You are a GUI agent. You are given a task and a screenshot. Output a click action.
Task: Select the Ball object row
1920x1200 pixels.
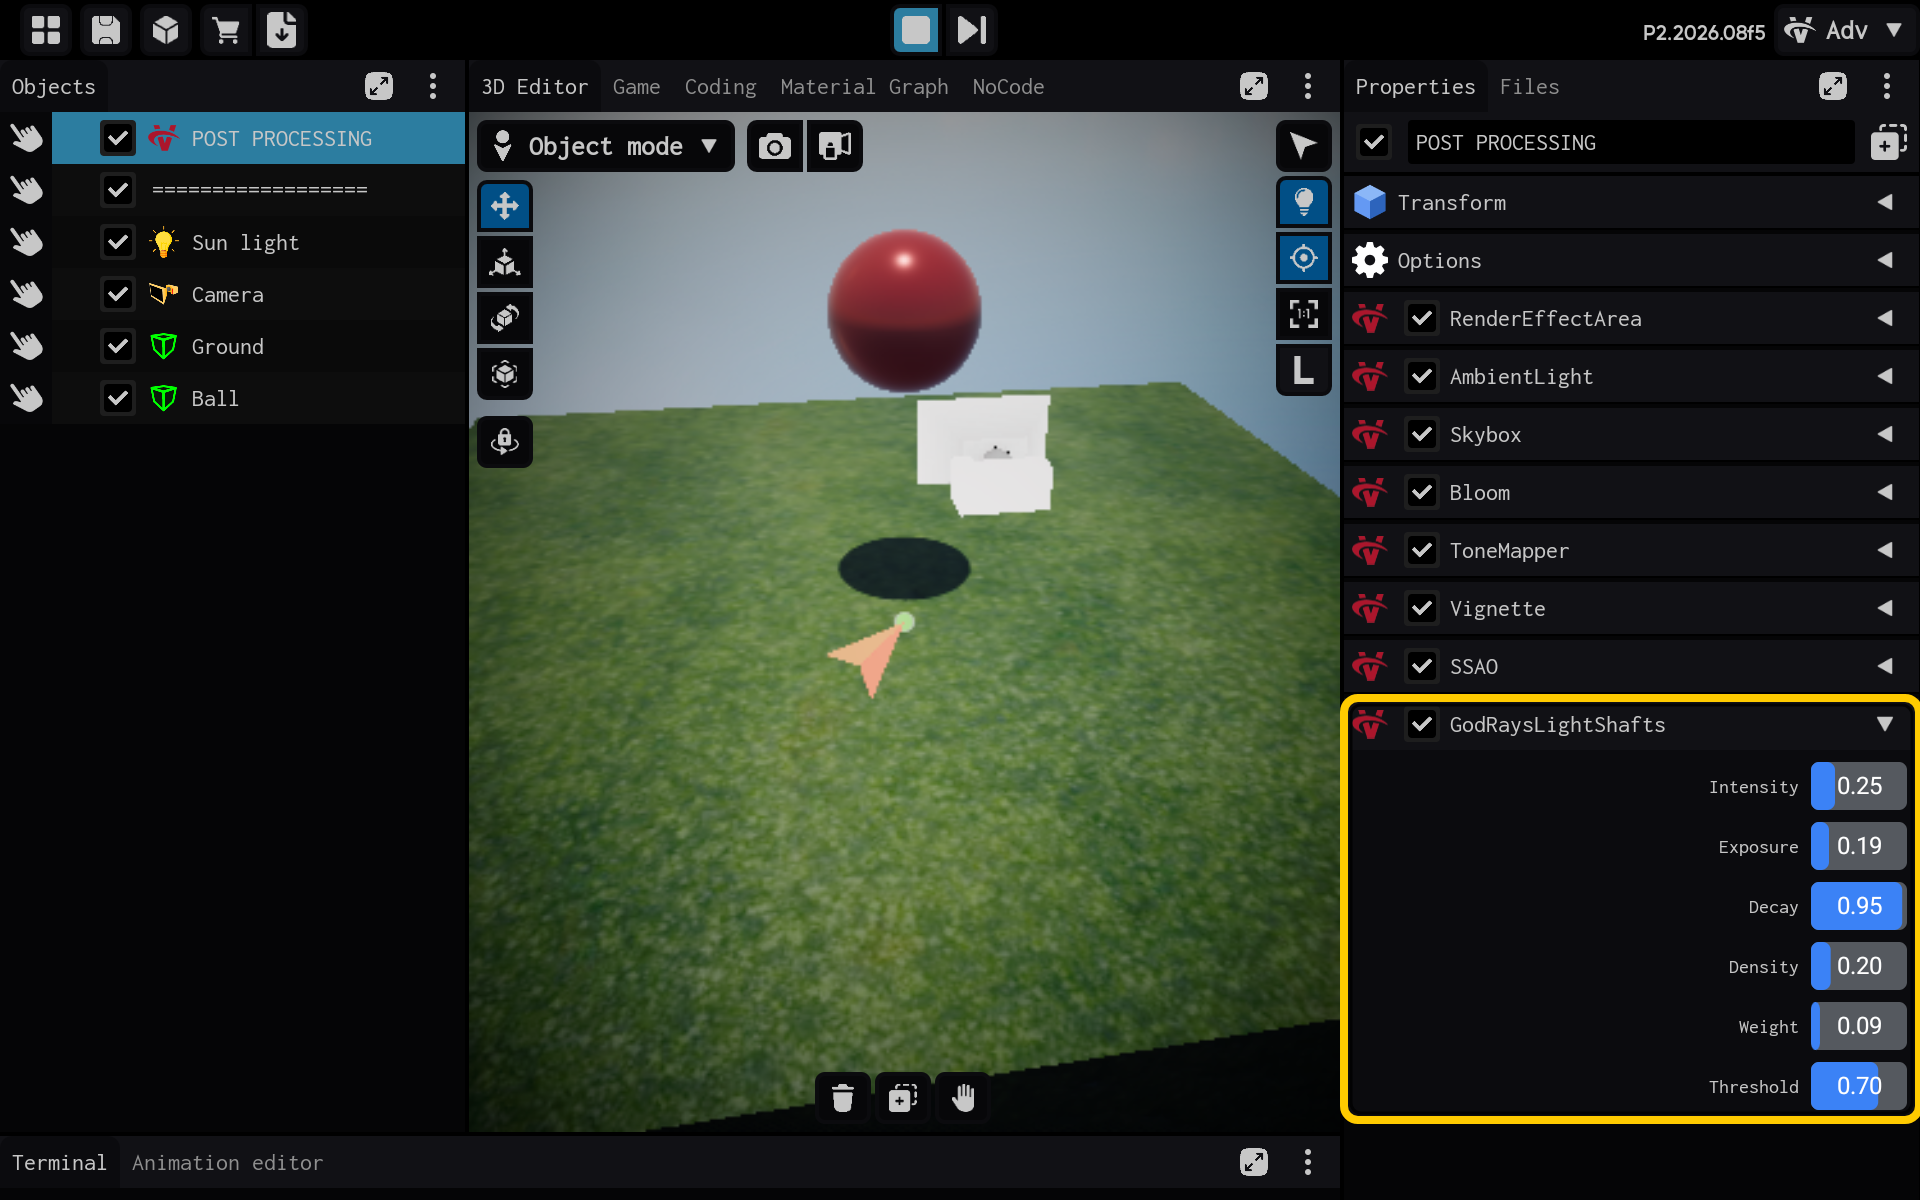pos(258,398)
